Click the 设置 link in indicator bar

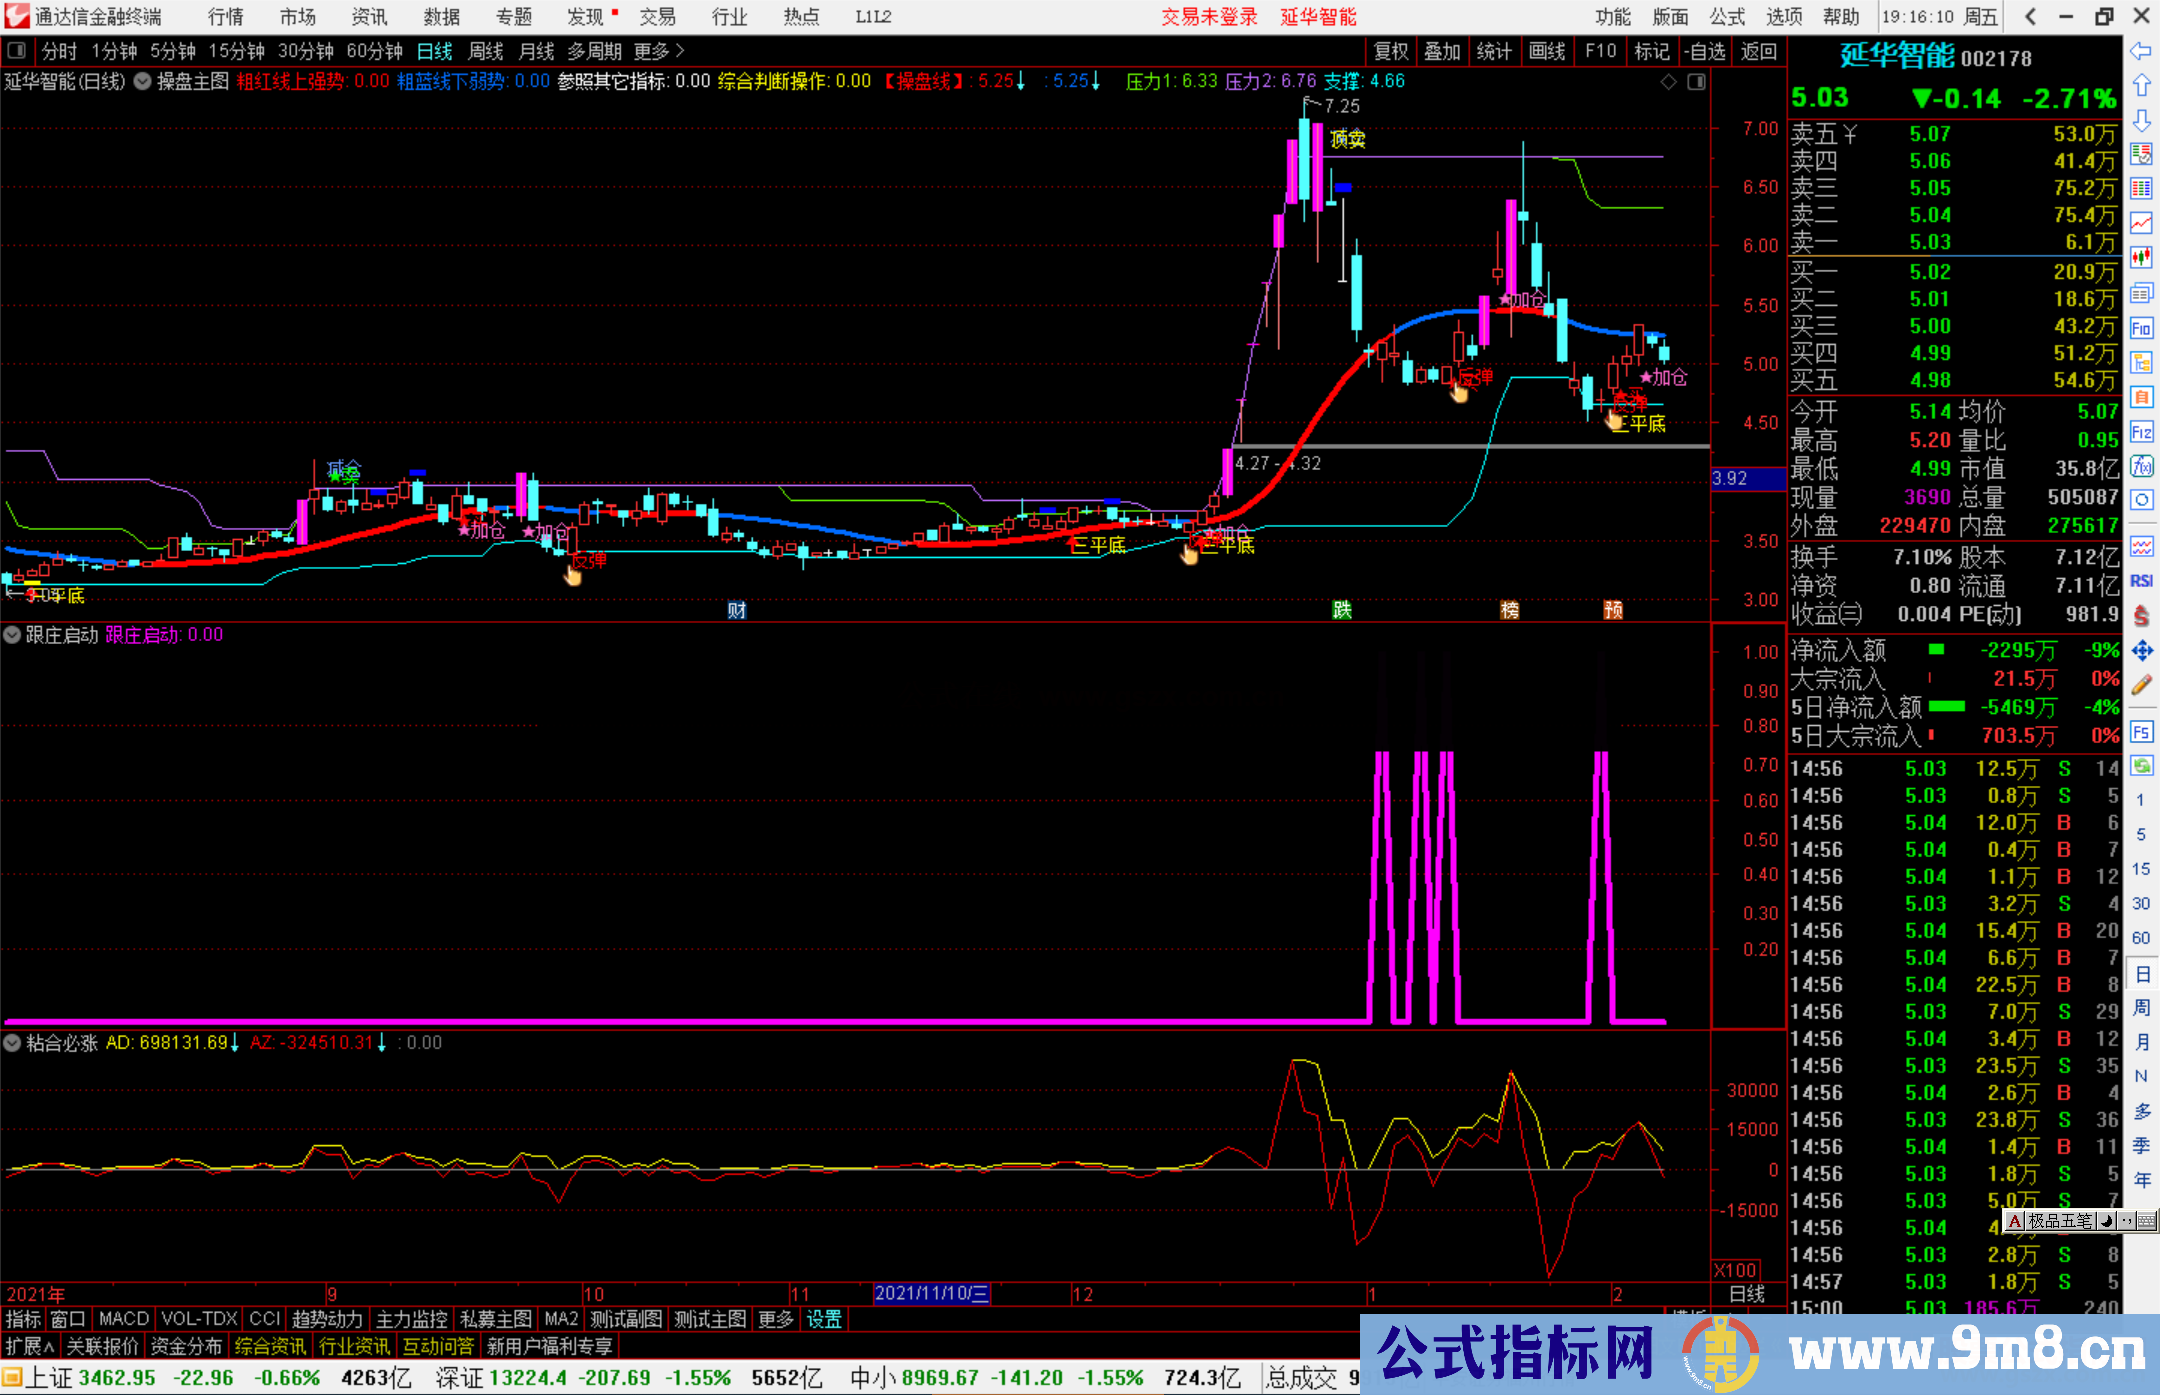(x=824, y=1319)
